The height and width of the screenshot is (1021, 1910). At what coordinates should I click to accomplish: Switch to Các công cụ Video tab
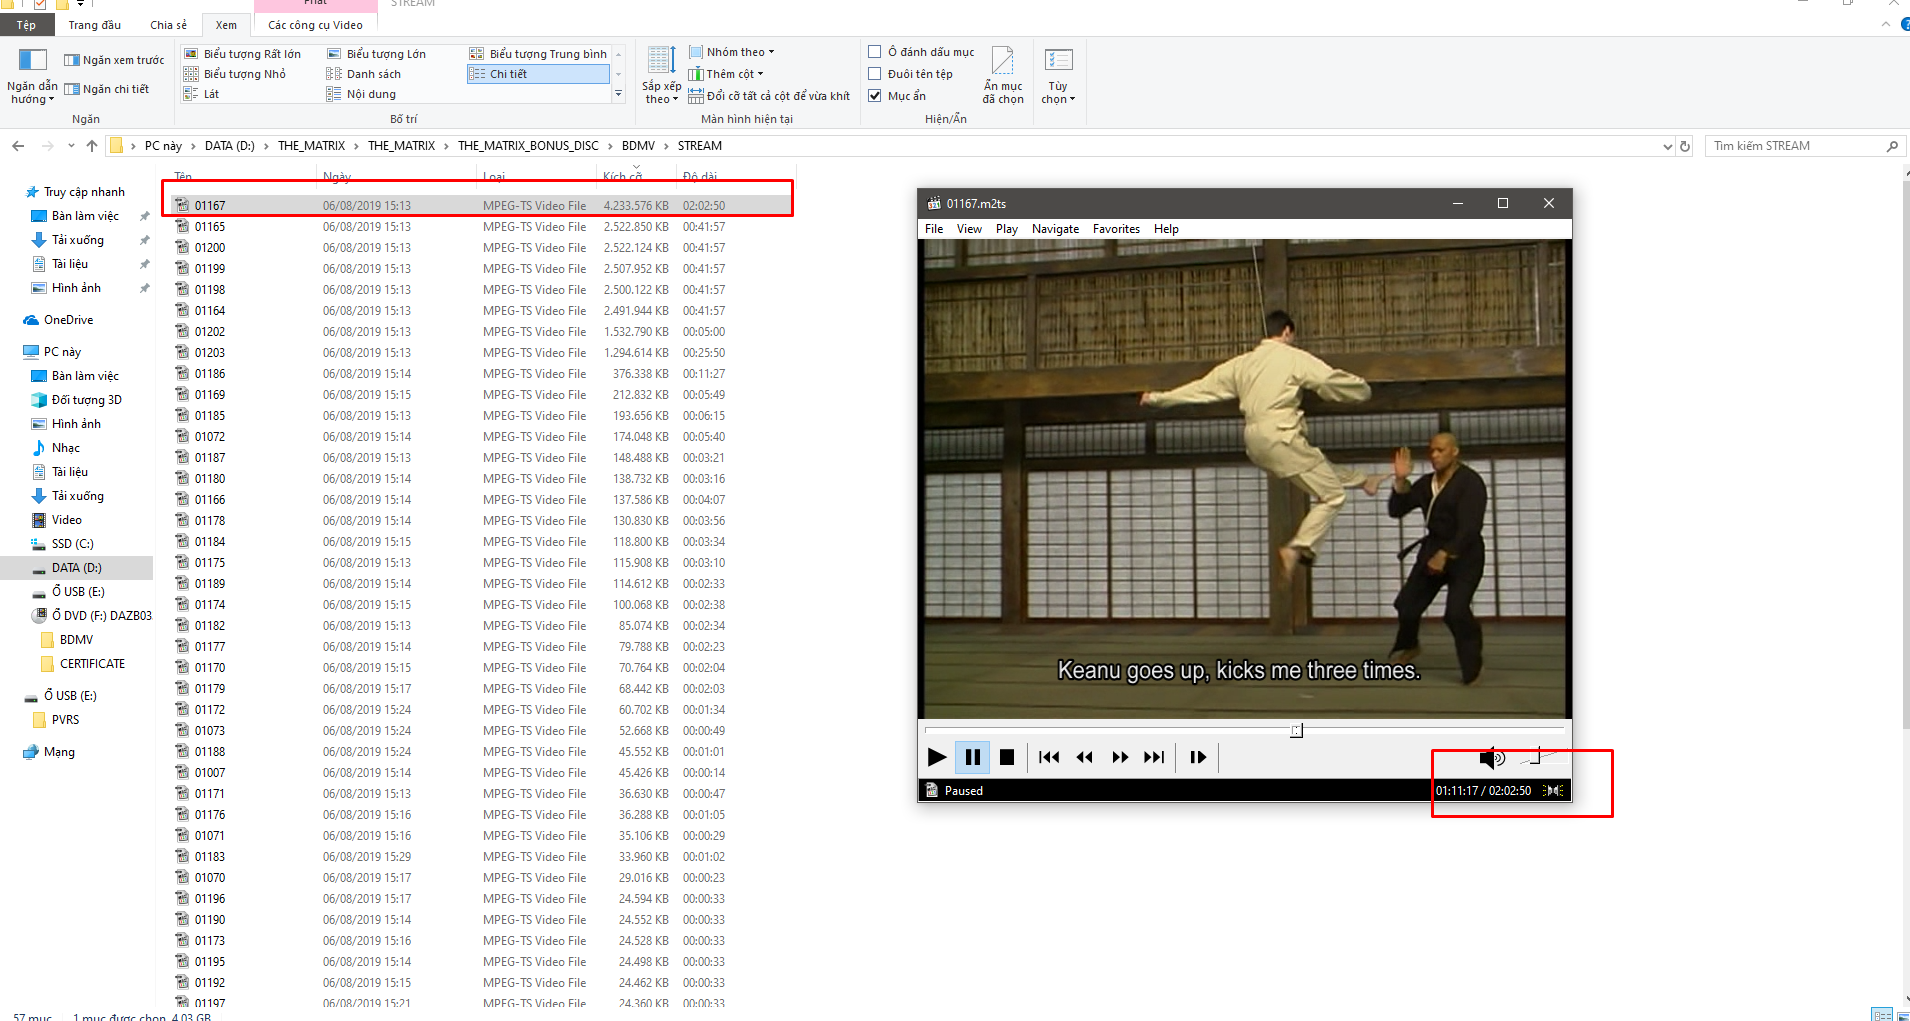[315, 25]
